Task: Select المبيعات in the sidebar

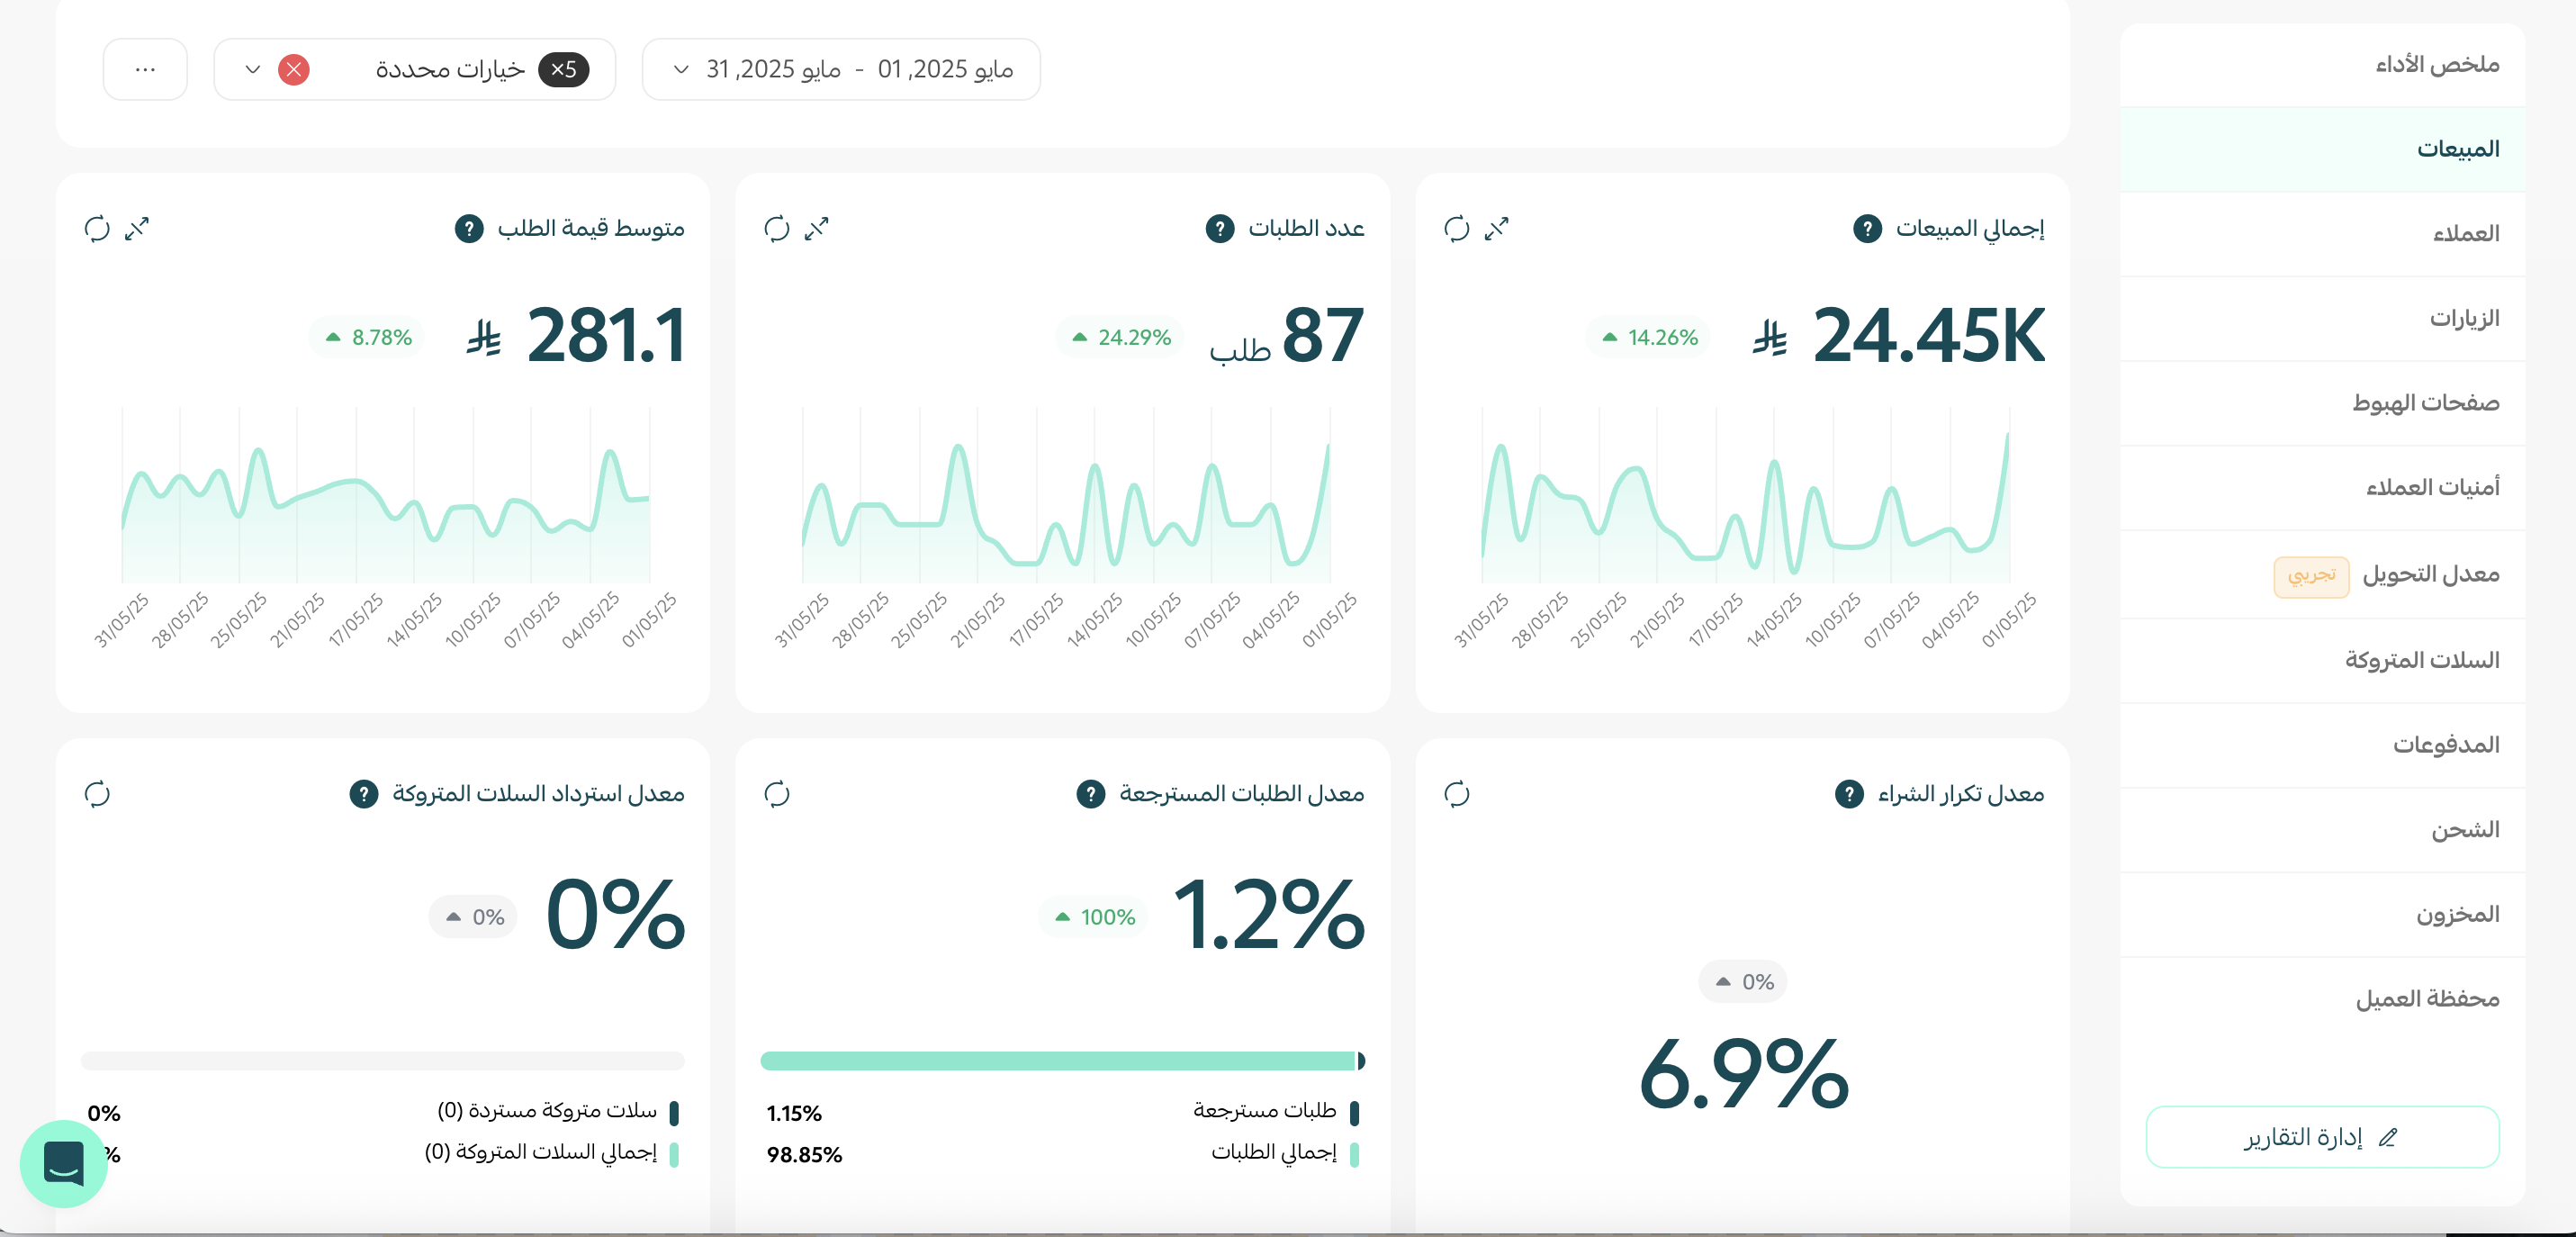Action: coord(2322,149)
